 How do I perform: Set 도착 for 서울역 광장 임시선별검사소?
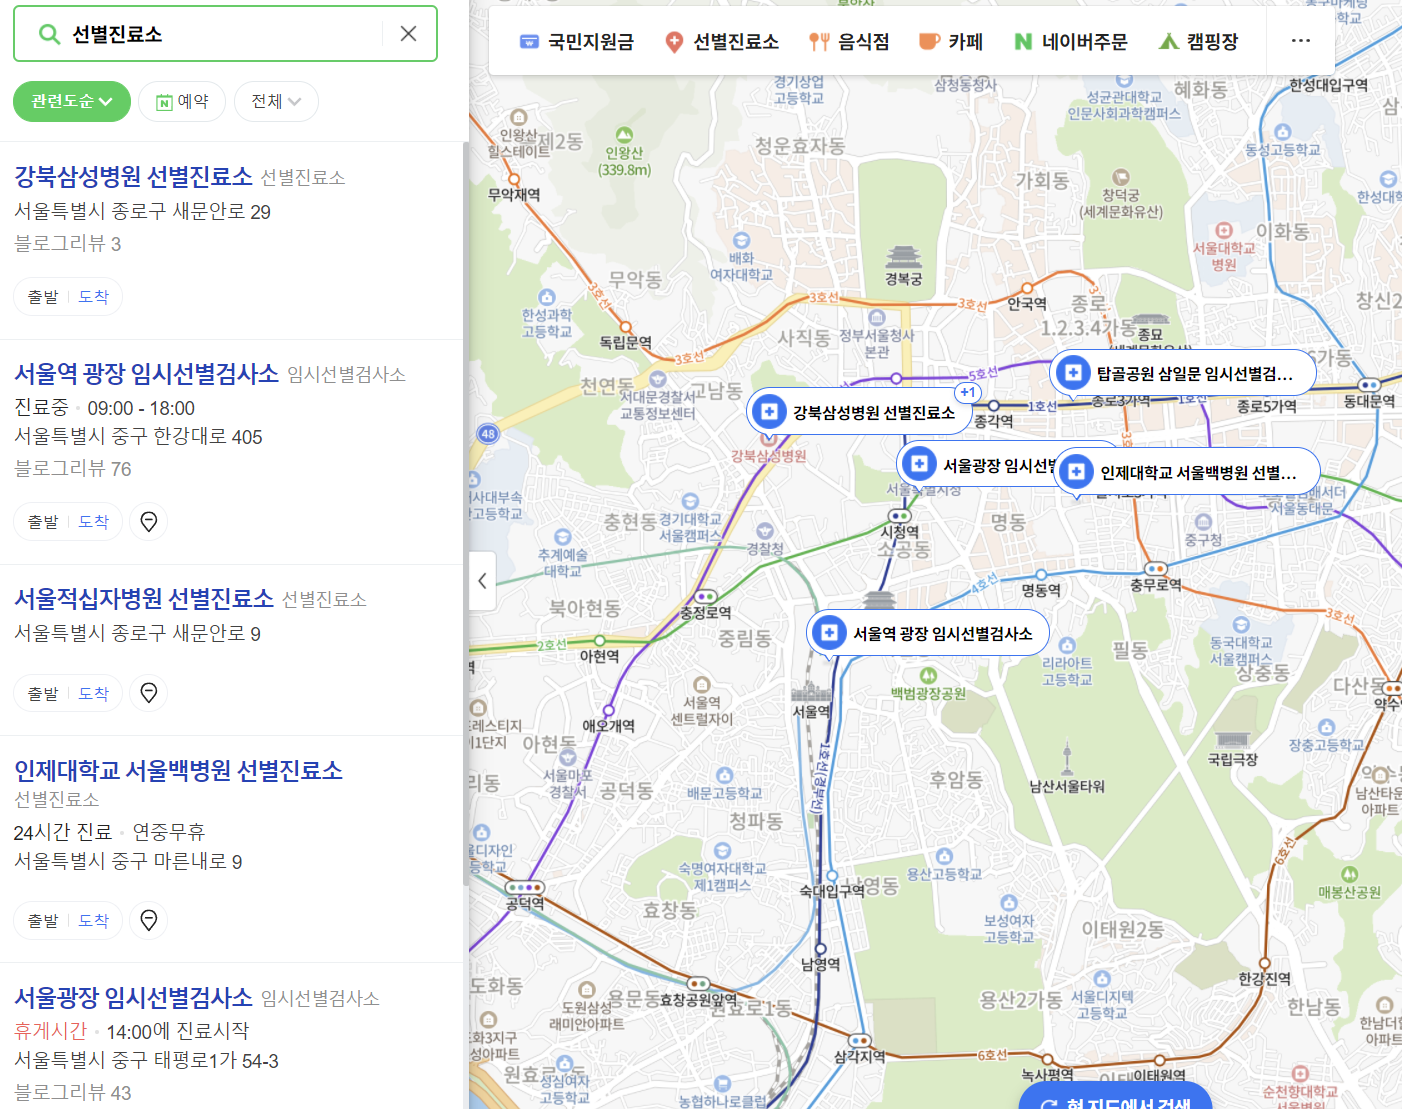tap(94, 522)
